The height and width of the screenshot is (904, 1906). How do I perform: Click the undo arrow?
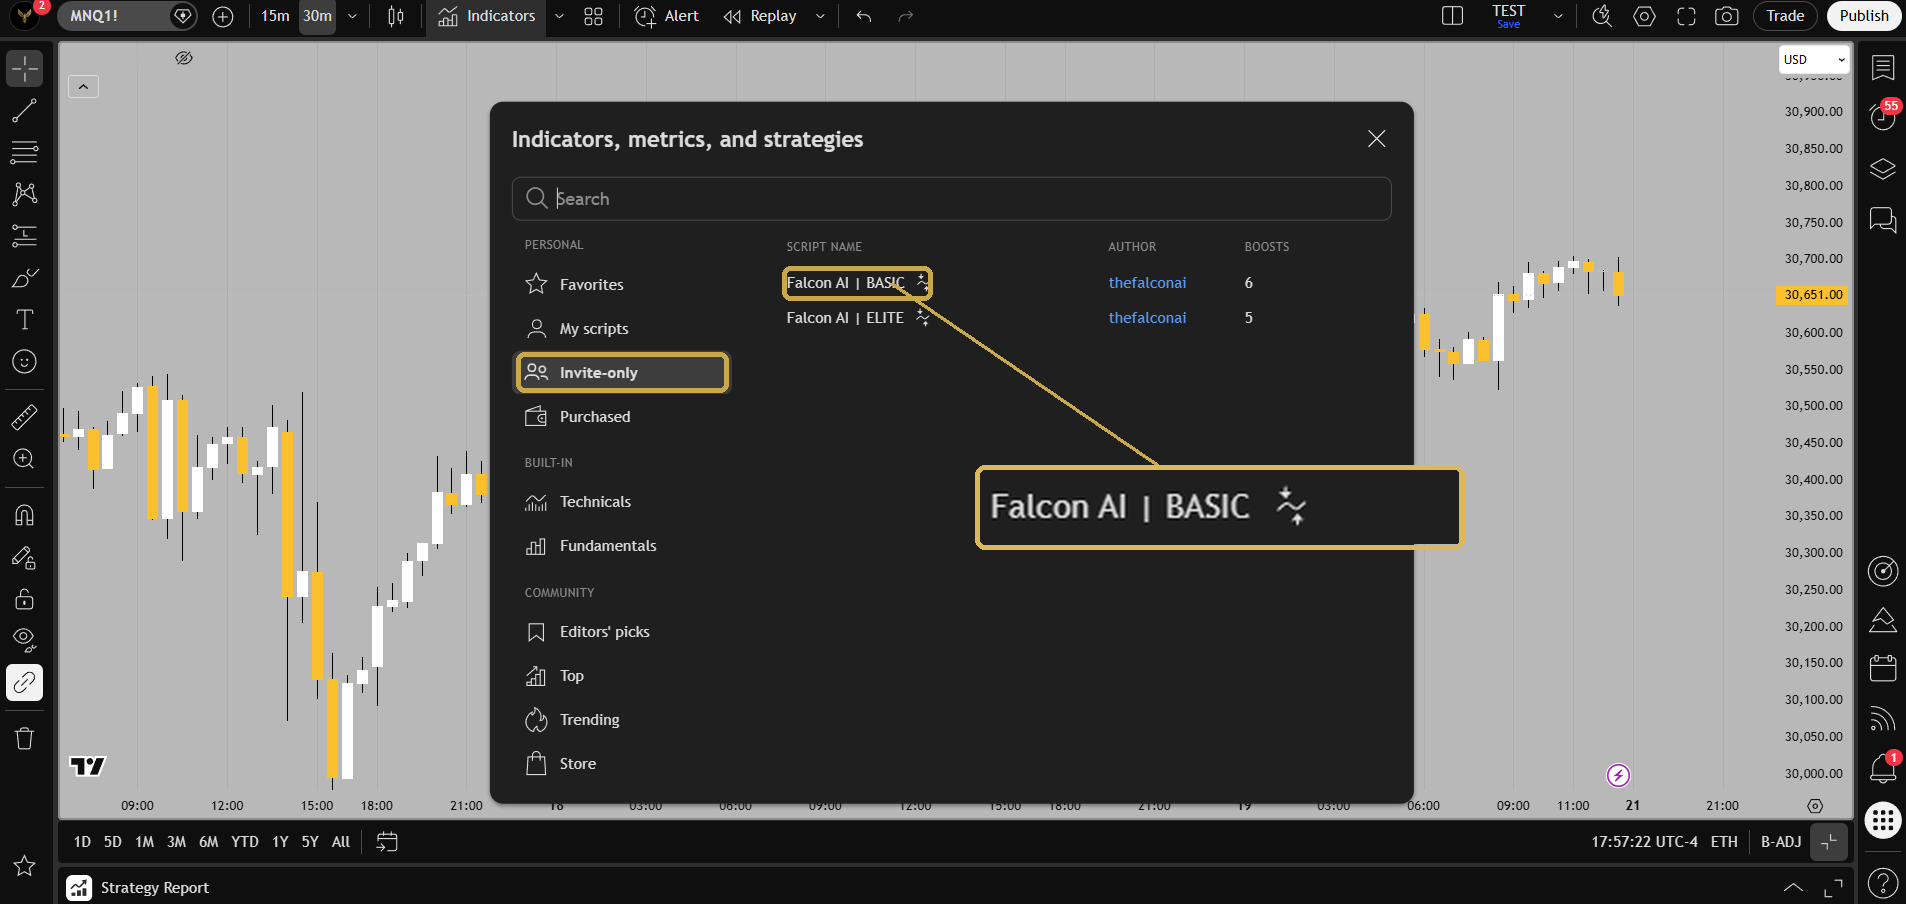864,16
